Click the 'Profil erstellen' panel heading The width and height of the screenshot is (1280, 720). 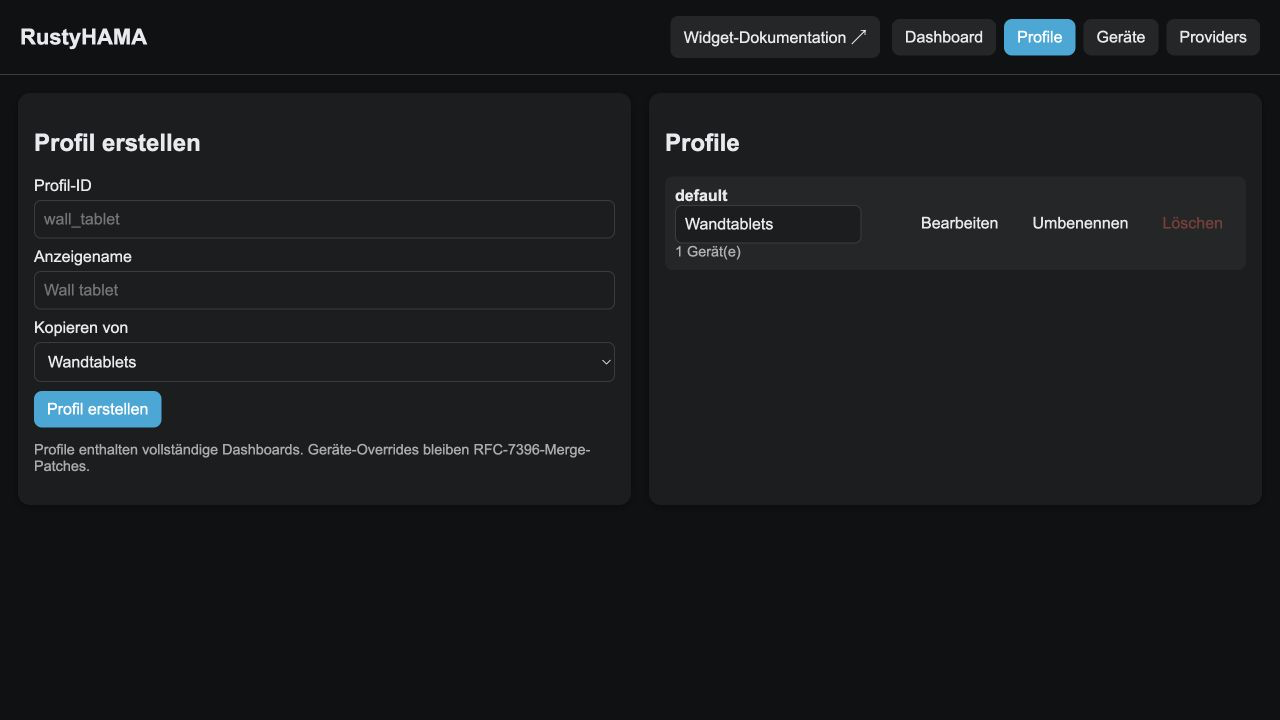(117, 143)
